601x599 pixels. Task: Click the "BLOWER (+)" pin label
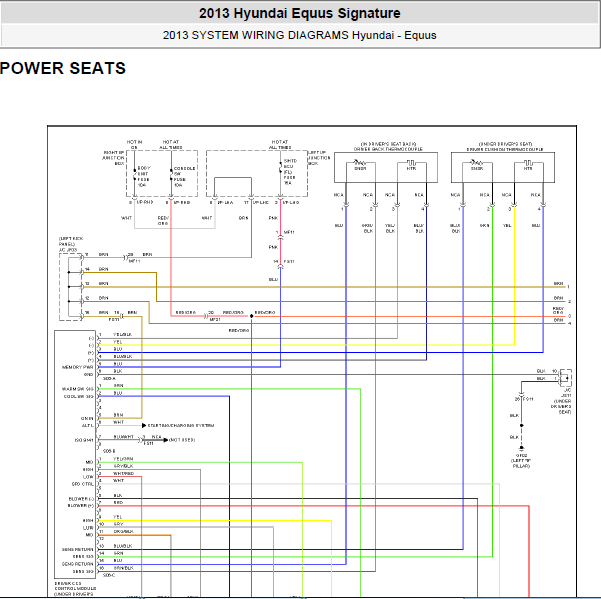coord(81,506)
